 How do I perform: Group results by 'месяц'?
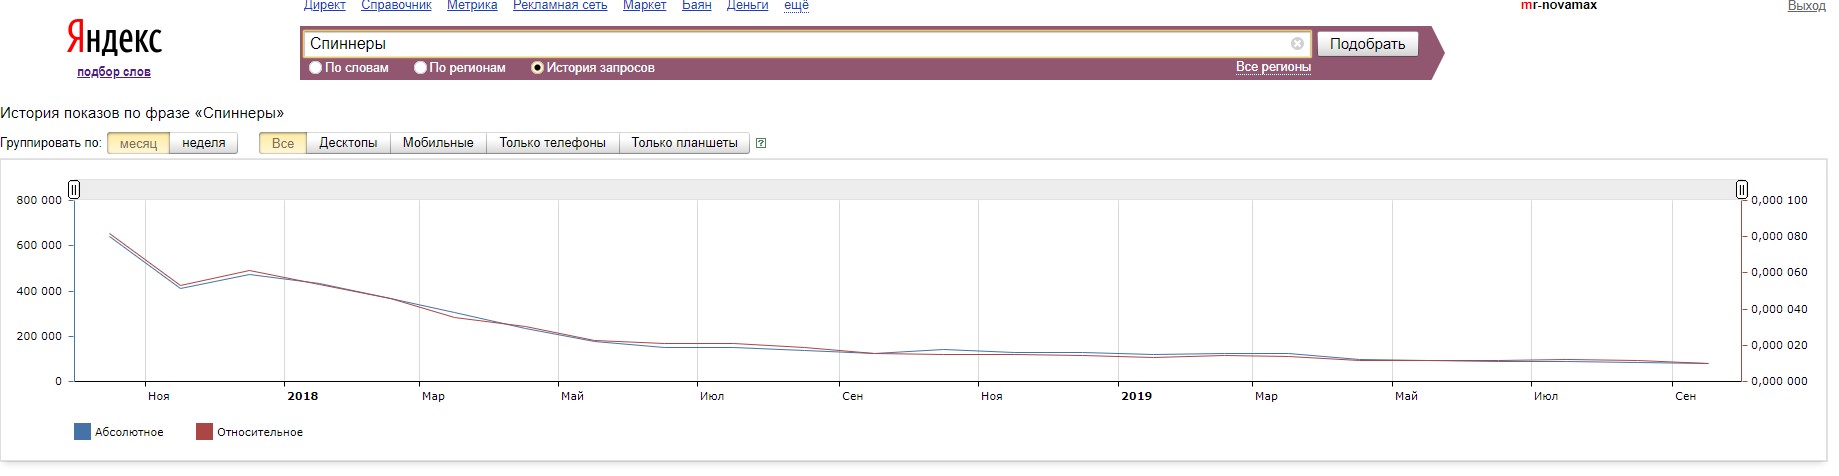point(138,143)
